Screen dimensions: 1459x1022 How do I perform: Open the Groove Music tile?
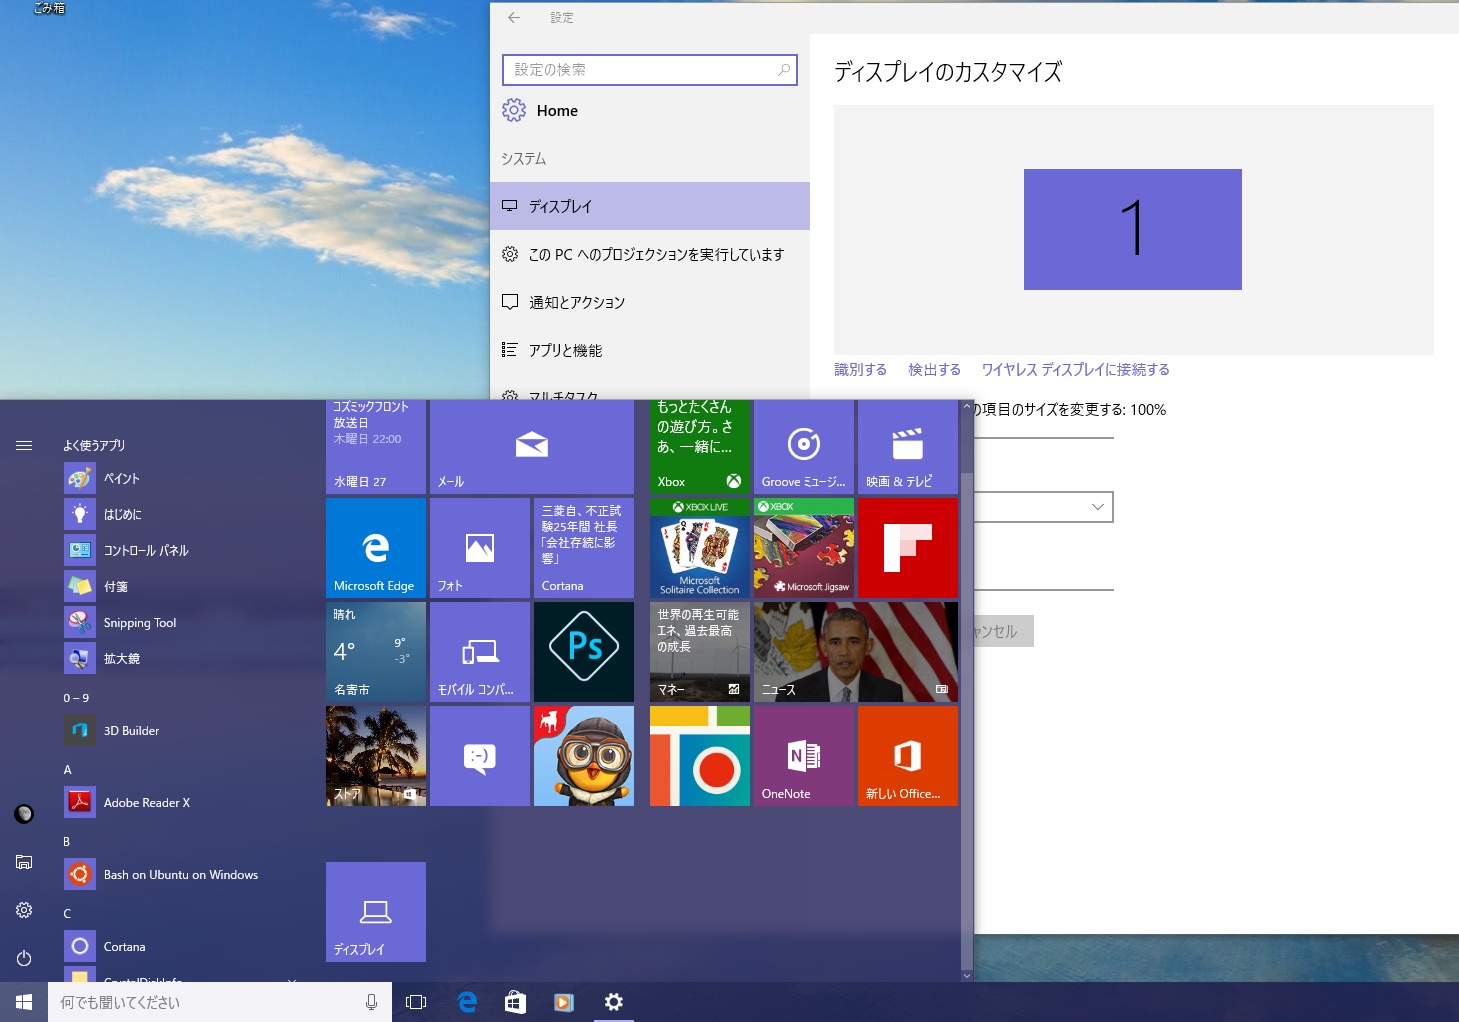[x=804, y=447]
